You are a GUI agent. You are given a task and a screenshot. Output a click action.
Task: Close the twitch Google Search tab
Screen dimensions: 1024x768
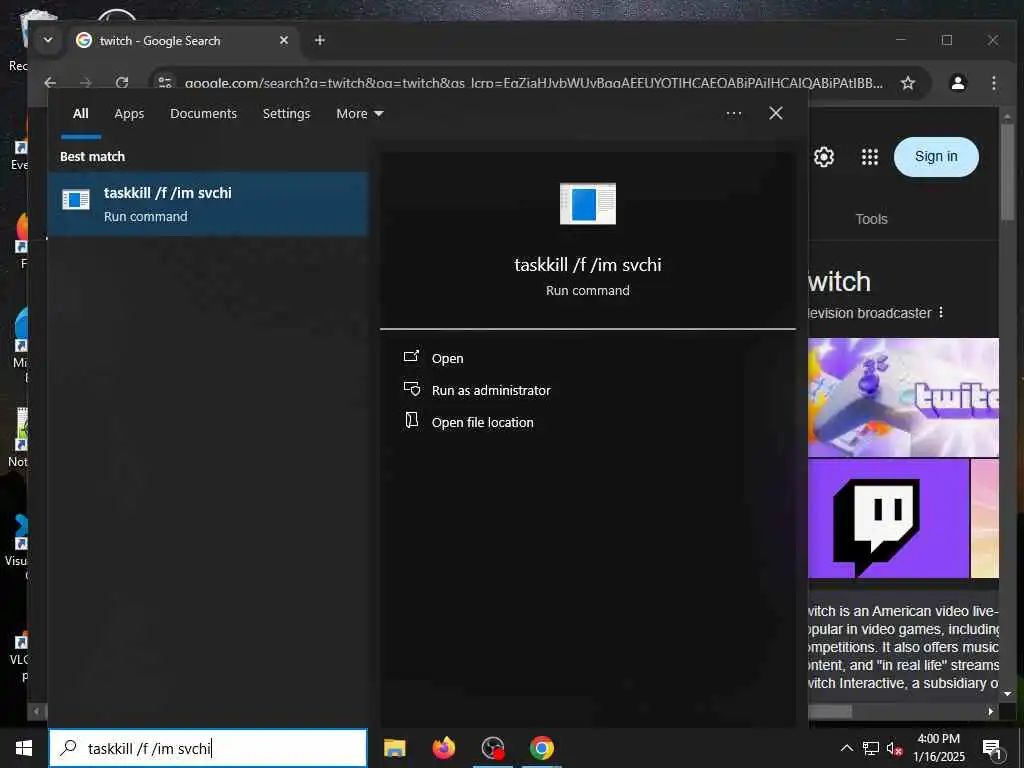click(284, 40)
